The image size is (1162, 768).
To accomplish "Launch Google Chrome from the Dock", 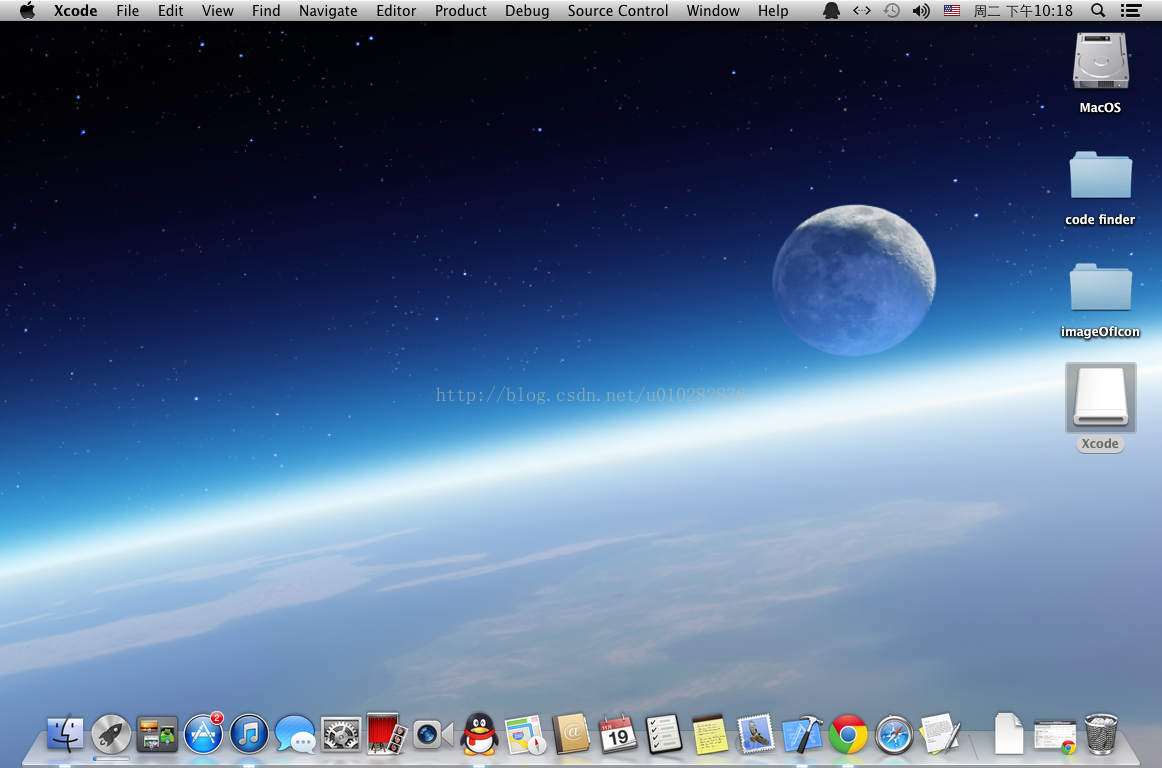I will (848, 735).
